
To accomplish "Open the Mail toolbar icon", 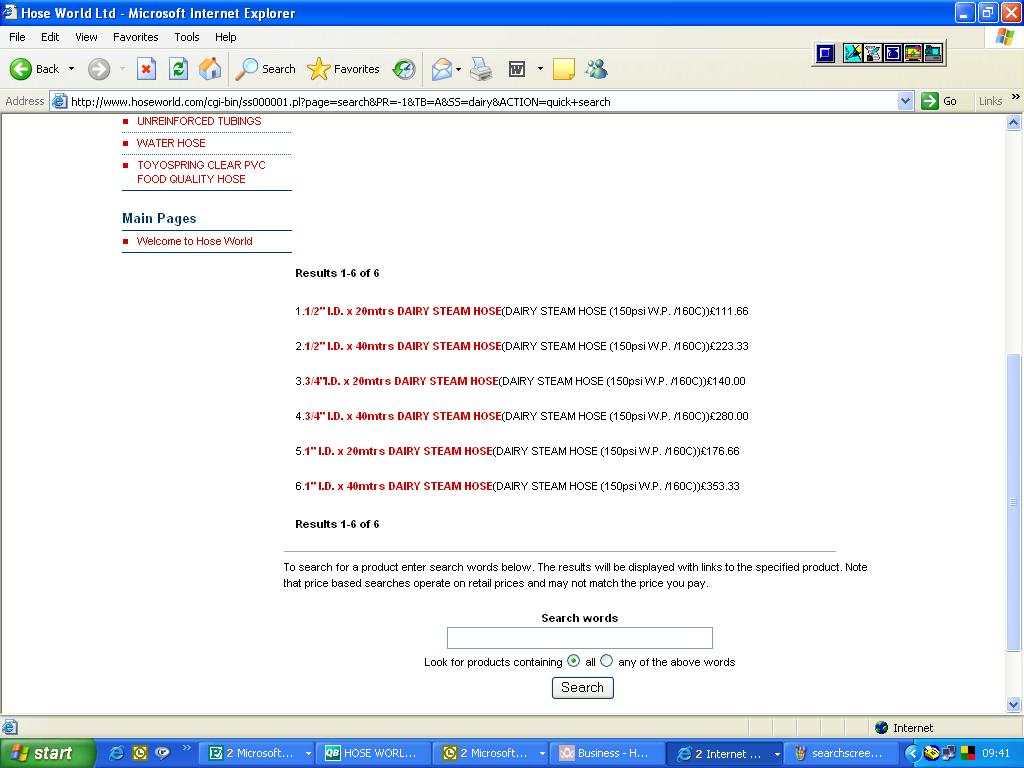I will click(x=441, y=69).
